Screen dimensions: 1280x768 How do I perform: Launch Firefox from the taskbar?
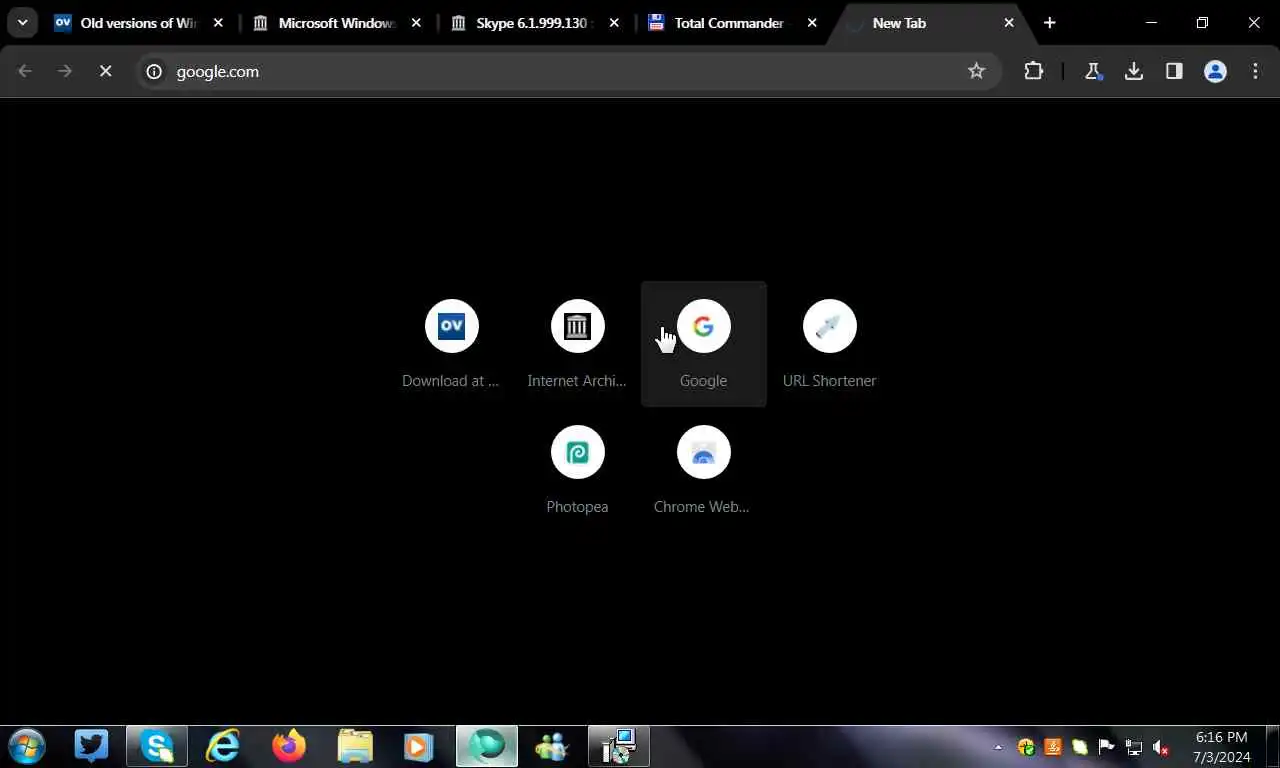289,746
